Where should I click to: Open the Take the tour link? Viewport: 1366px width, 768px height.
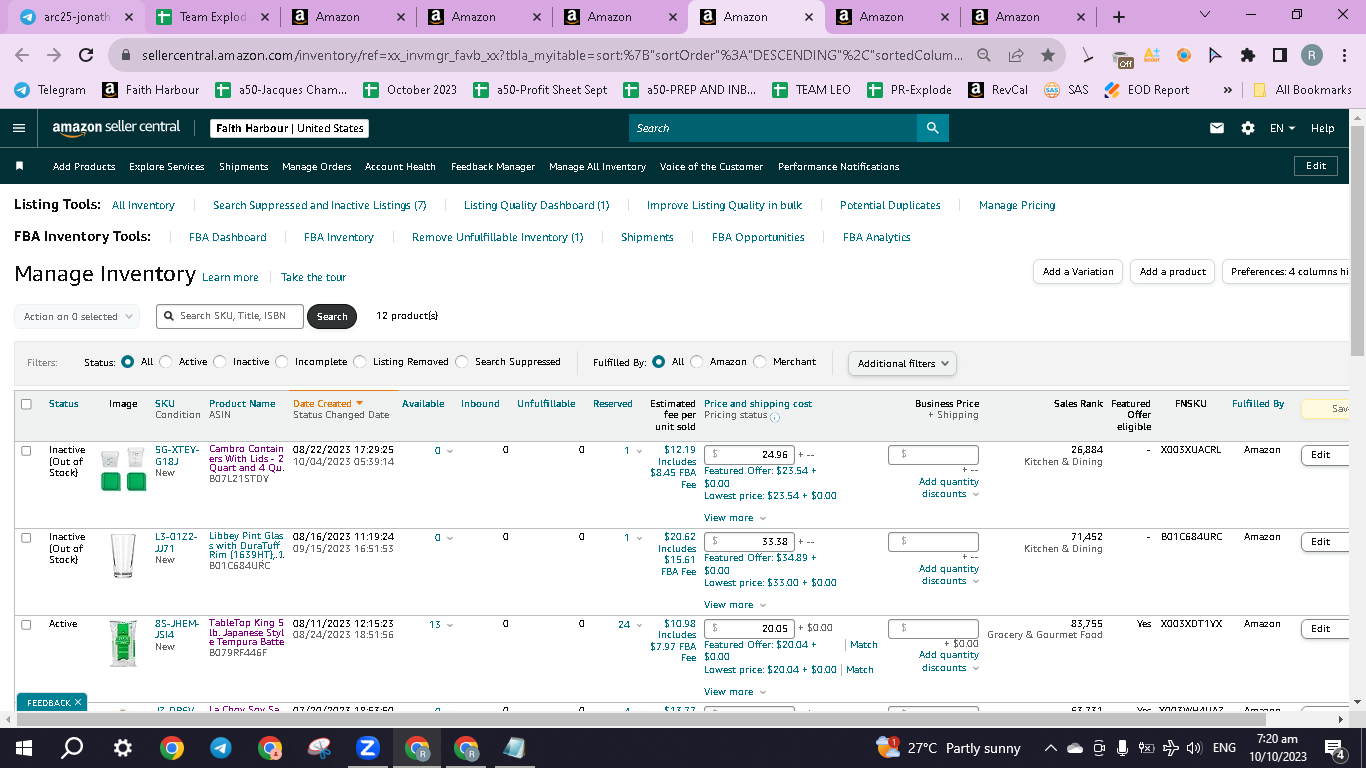point(313,278)
